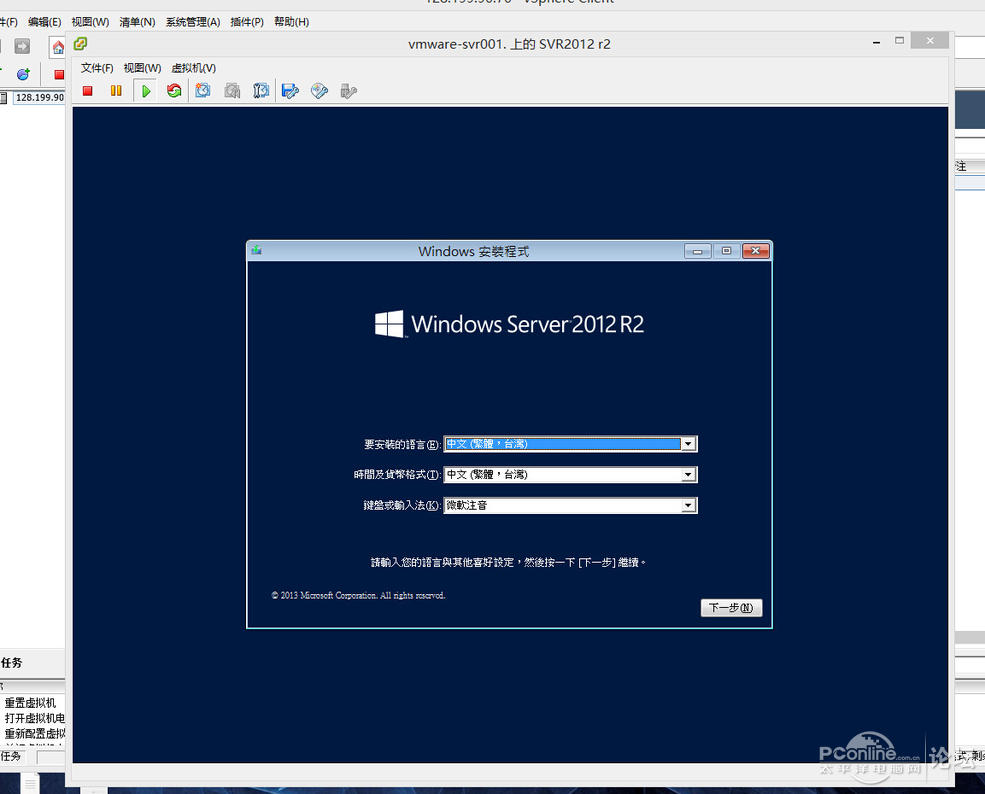
Task: Open the 清单(N) menu
Action: pos(137,22)
